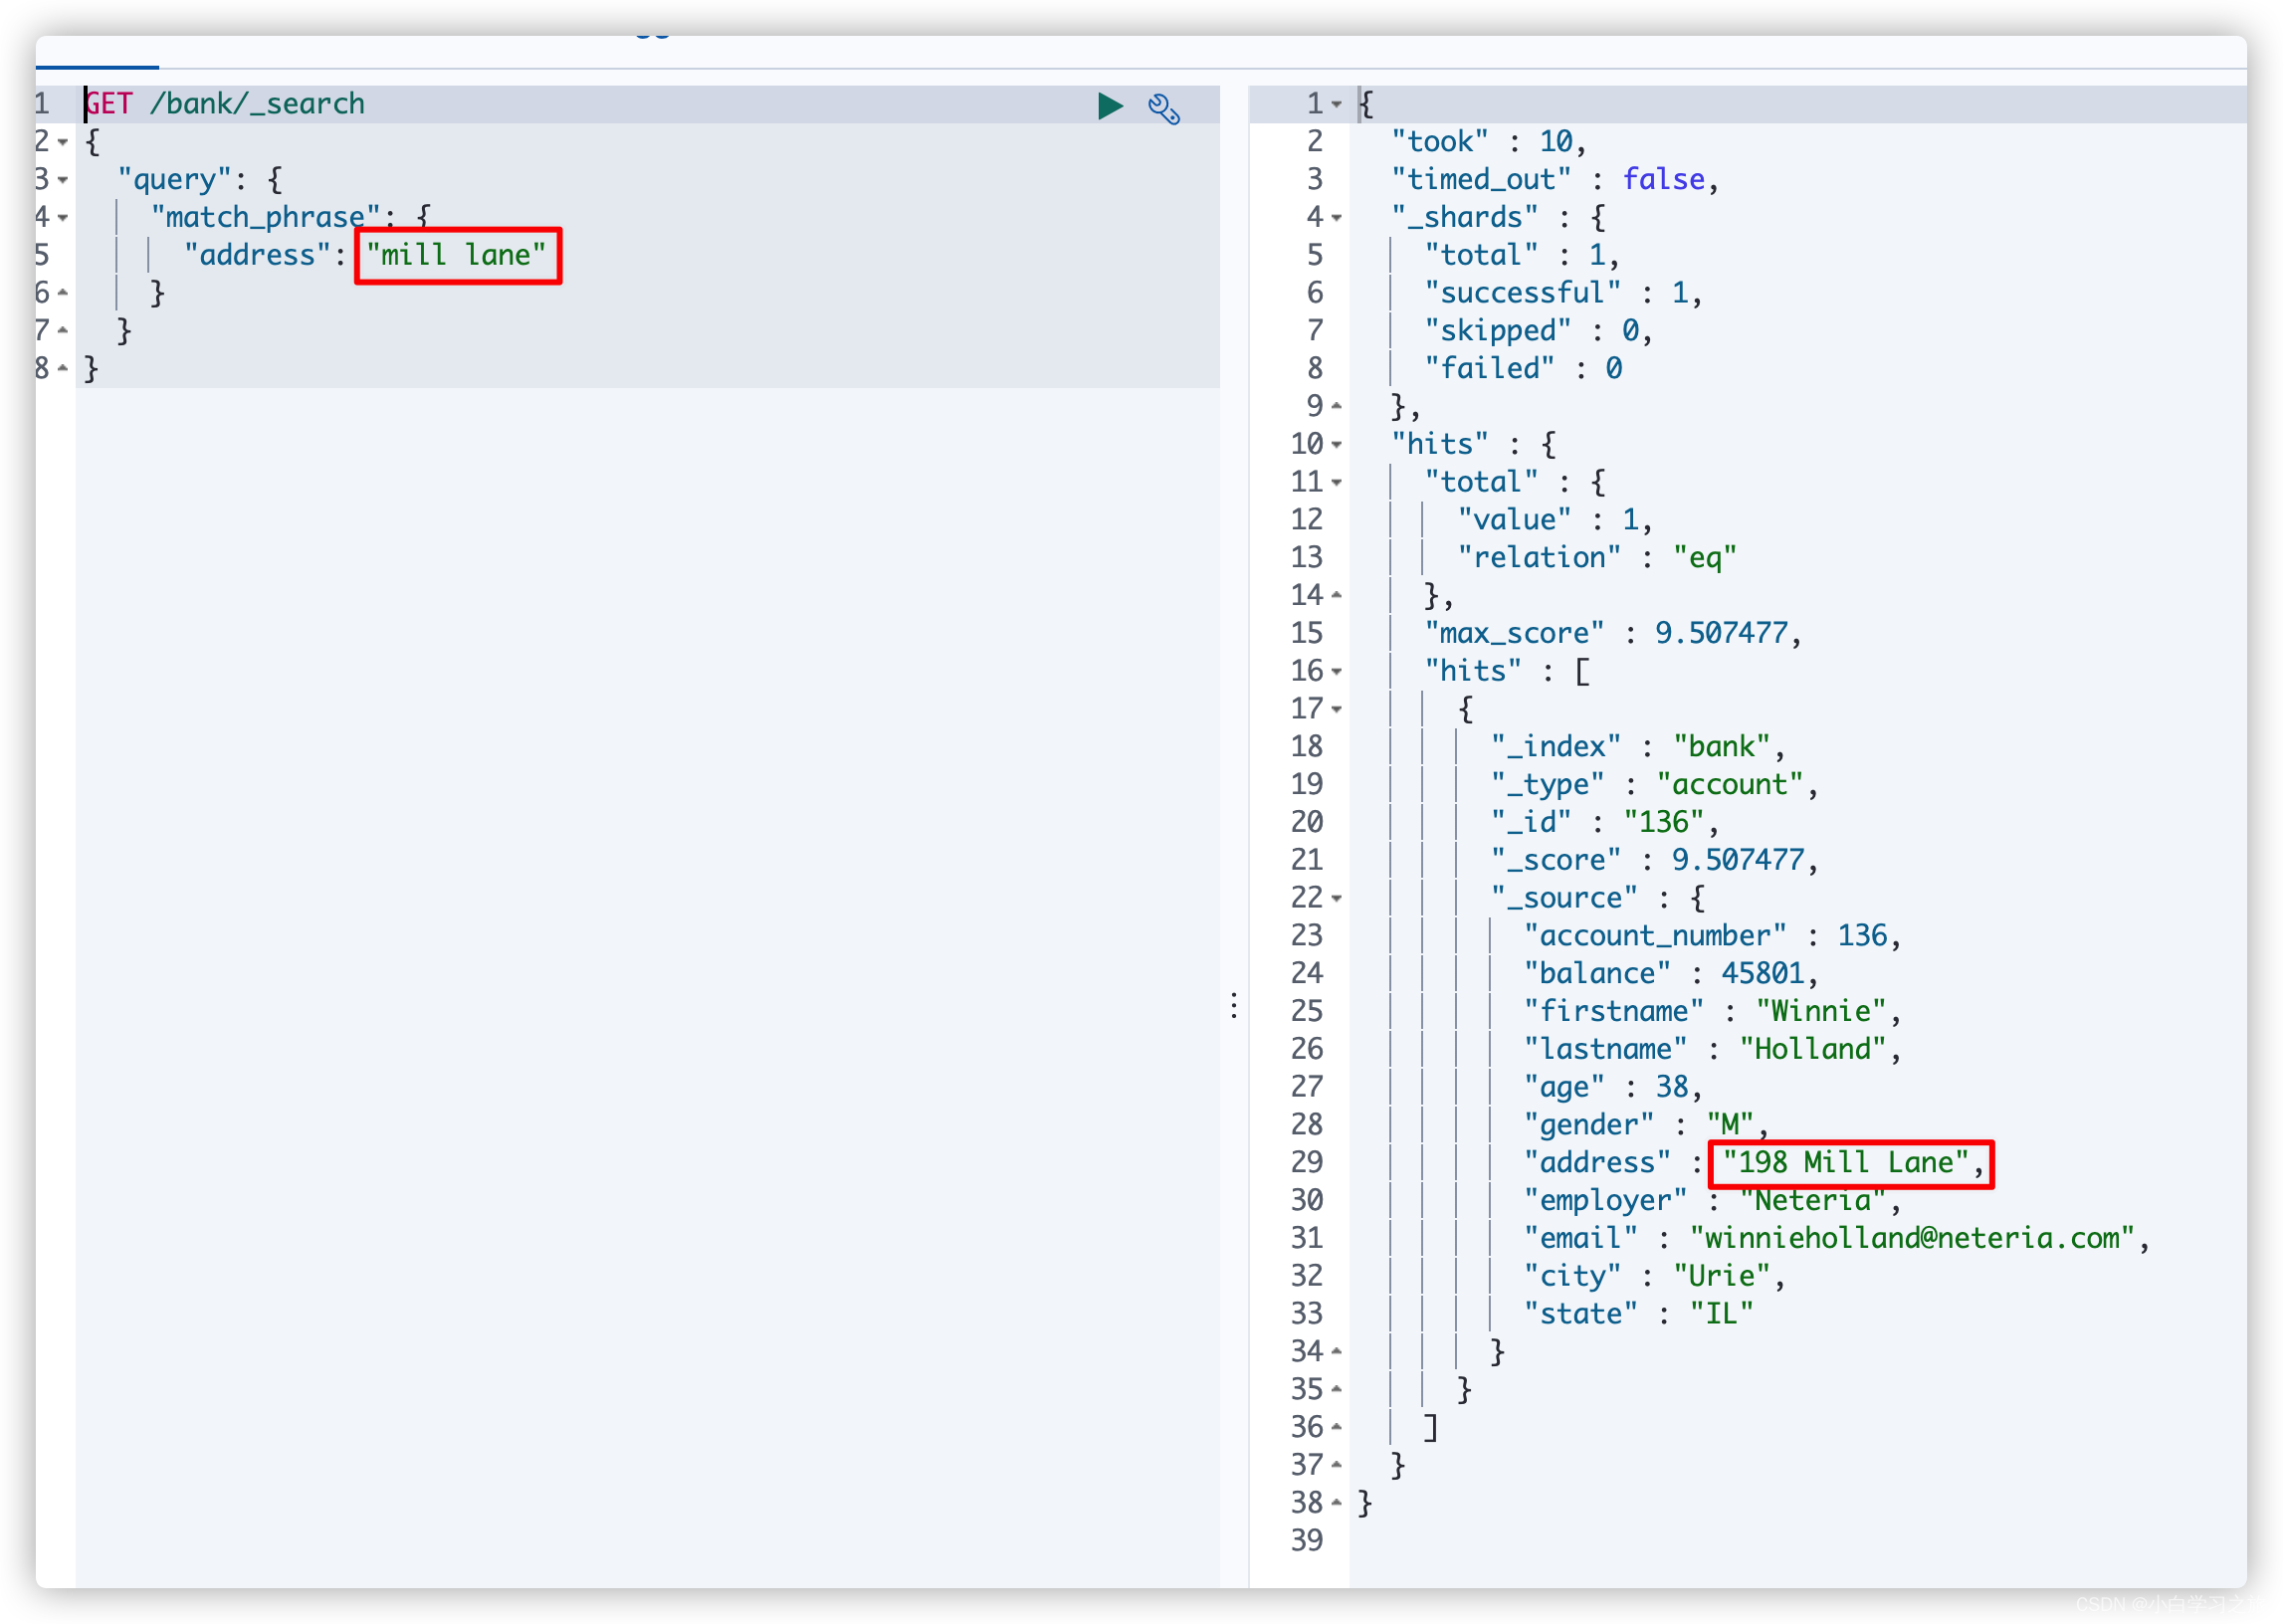Screen dimensions: 2283x1624
Task: Fold first hit object at line 17
Action: coord(1337,710)
